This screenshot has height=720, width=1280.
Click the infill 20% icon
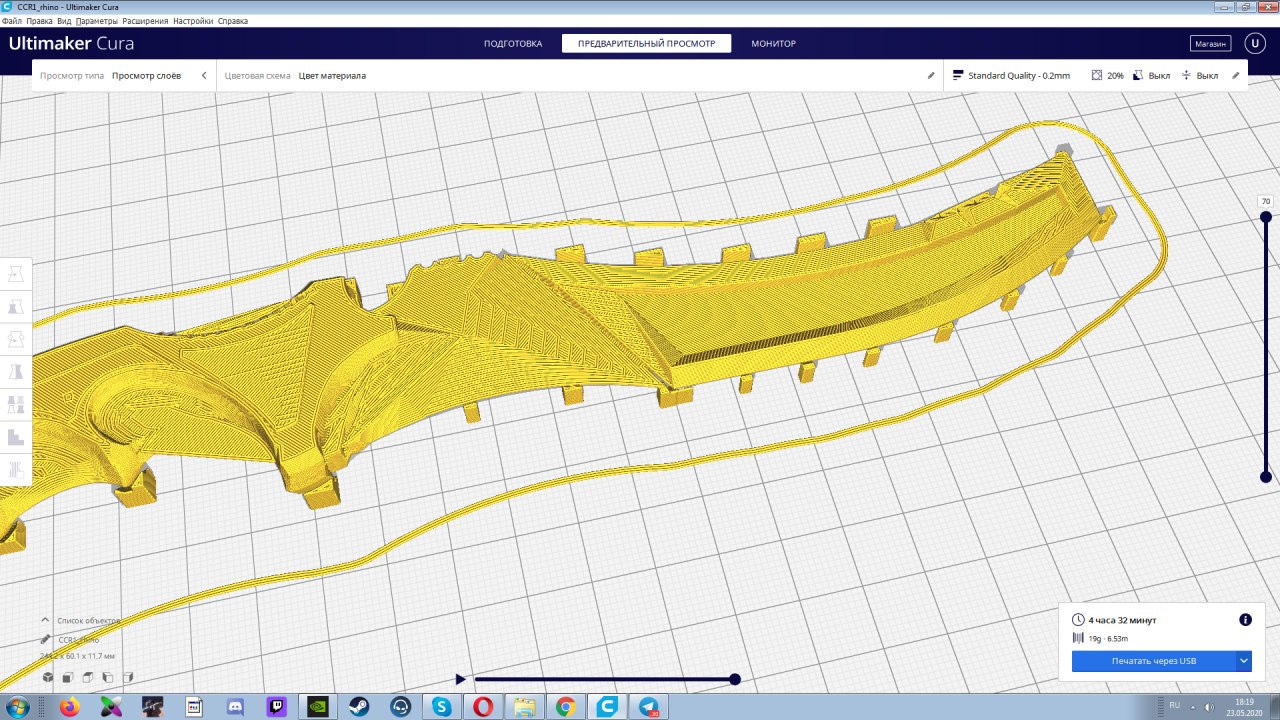tap(1097, 75)
